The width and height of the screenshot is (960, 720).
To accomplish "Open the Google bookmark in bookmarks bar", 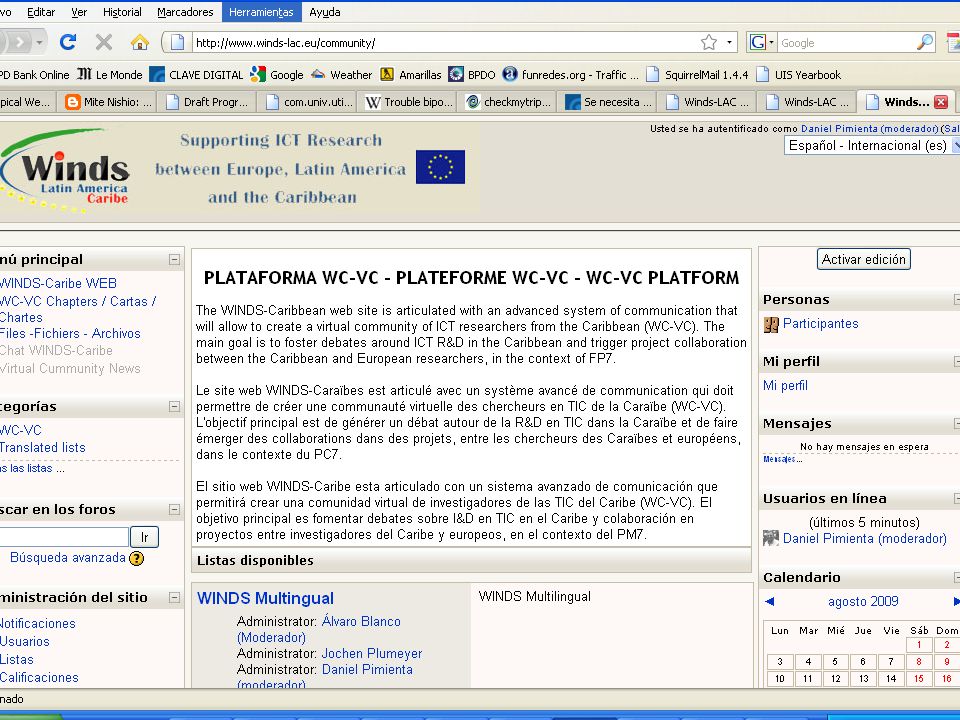I will [x=277, y=75].
